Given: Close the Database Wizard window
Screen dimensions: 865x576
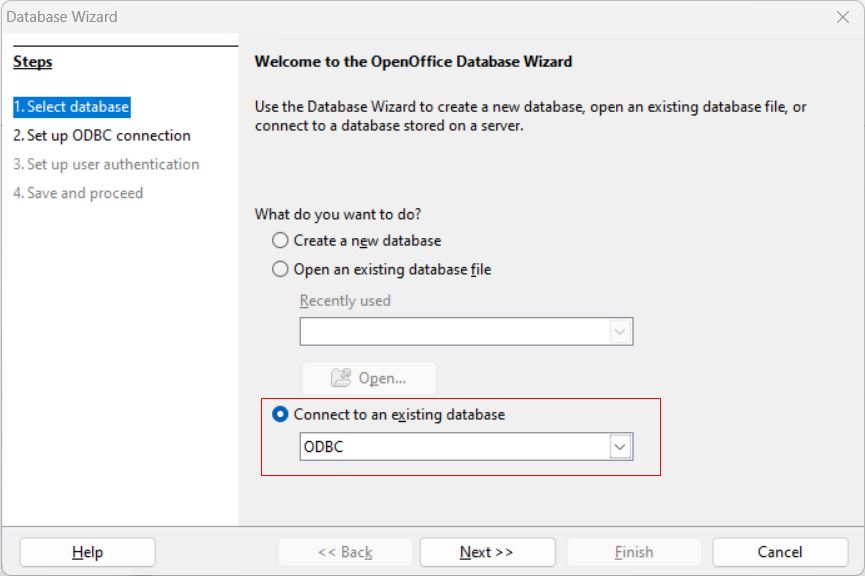Looking at the screenshot, I should pyautogui.click(x=842, y=17).
